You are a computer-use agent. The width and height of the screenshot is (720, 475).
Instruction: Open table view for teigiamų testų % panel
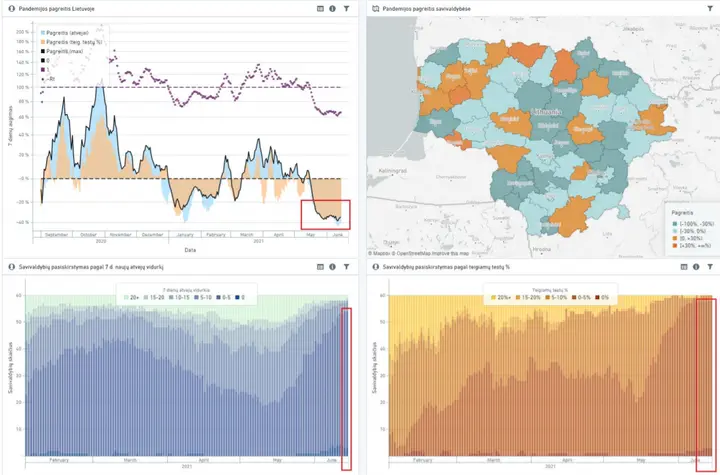(x=684, y=267)
